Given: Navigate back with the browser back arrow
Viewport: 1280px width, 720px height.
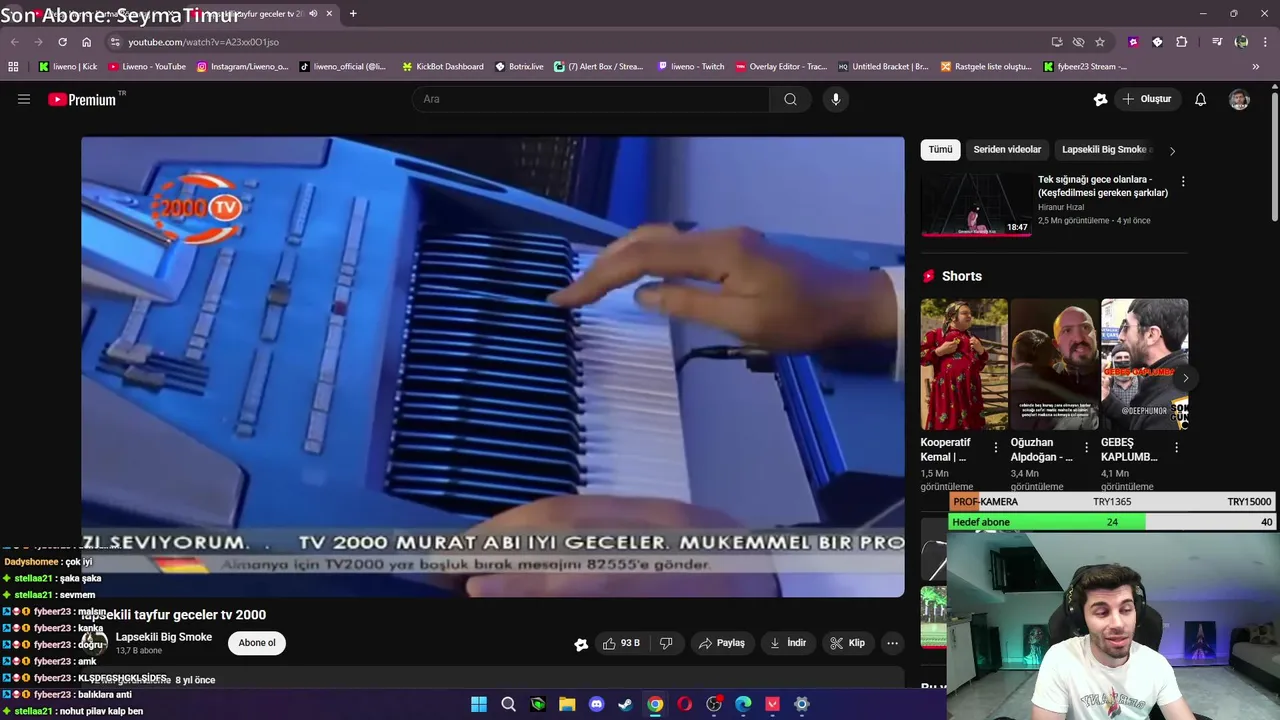Looking at the screenshot, I should tap(14, 42).
